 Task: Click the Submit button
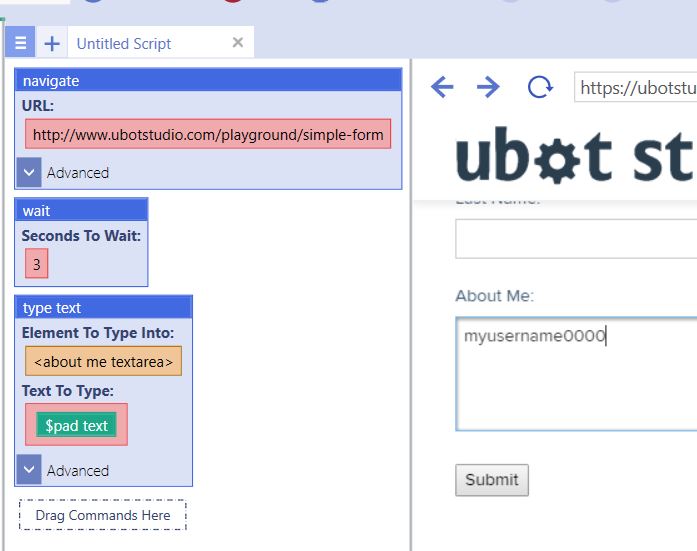492,480
